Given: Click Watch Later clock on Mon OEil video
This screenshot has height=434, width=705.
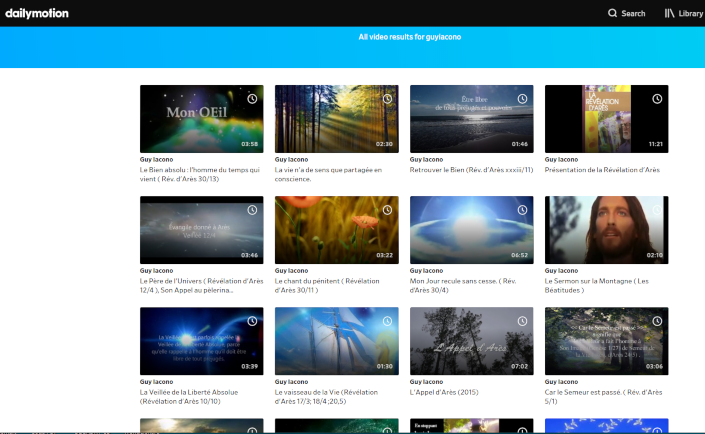Looking at the screenshot, I should [252, 99].
